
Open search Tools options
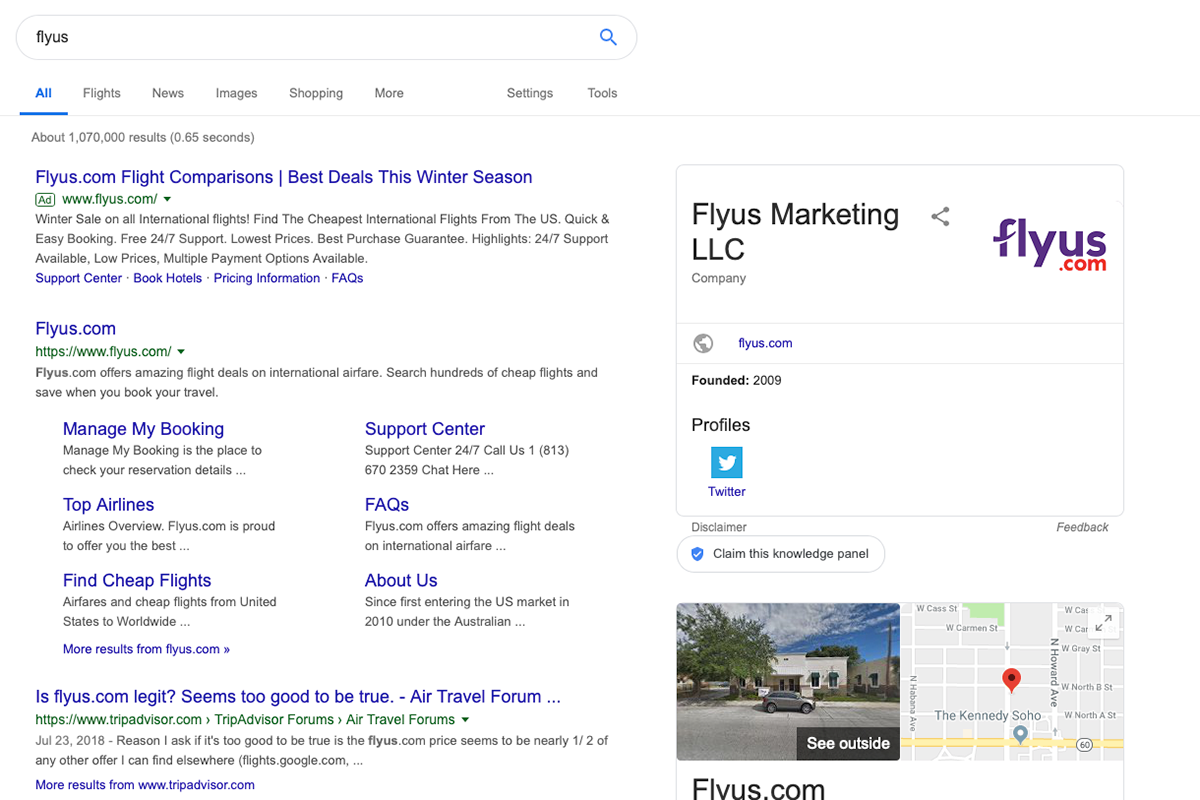(x=602, y=93)
